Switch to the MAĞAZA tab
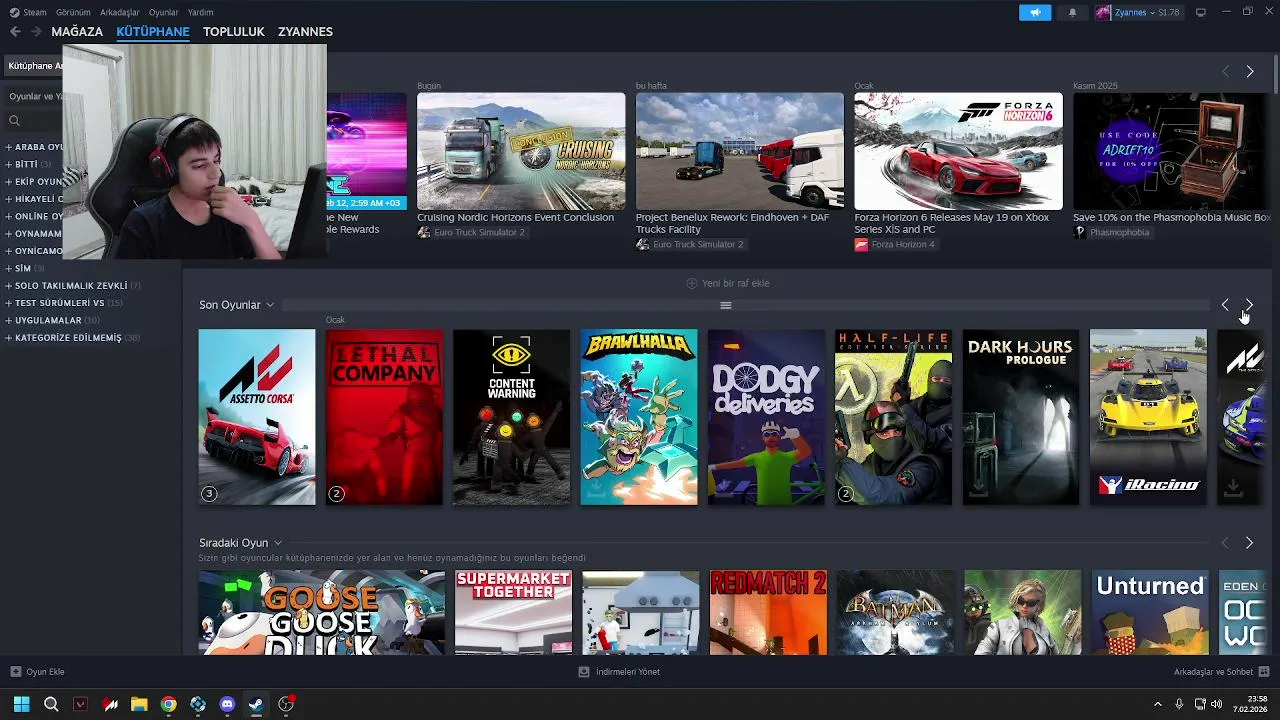 pos(77,32)
